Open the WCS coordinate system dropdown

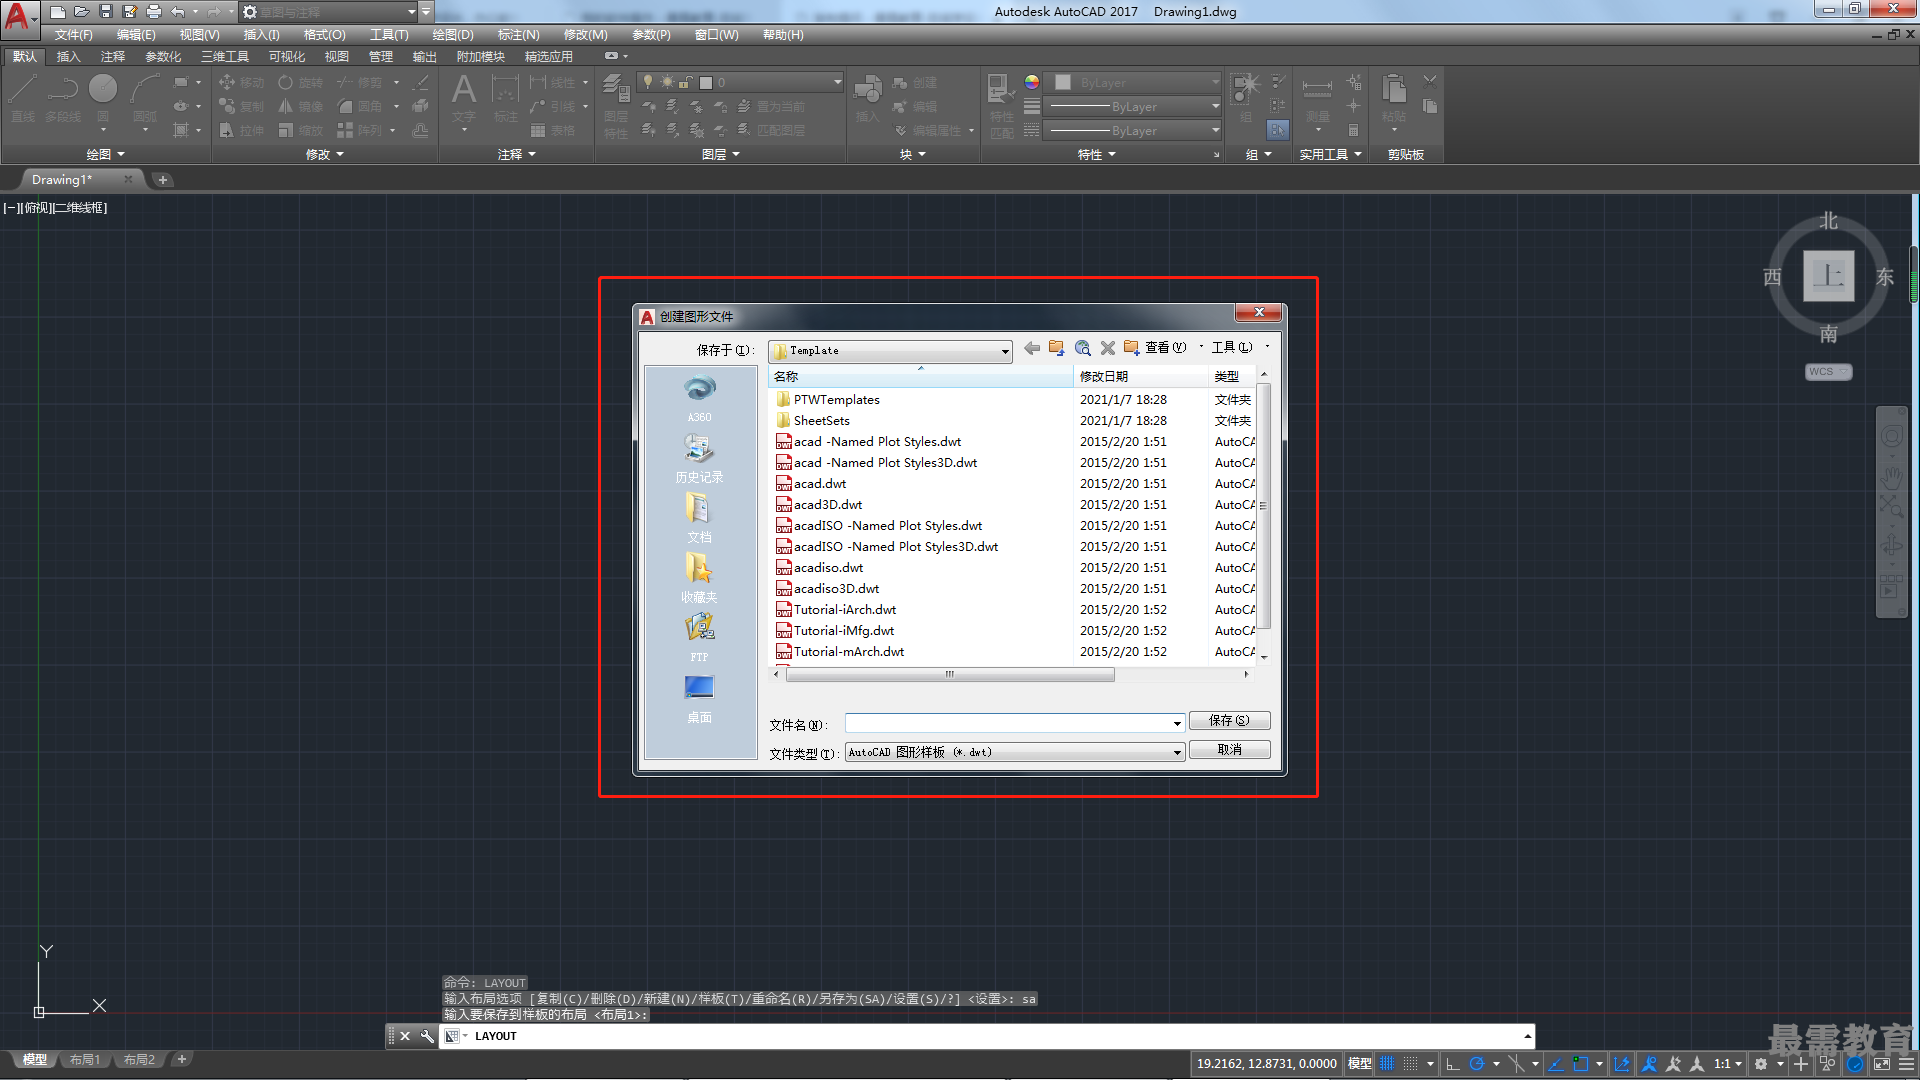tap(1828, 372)
